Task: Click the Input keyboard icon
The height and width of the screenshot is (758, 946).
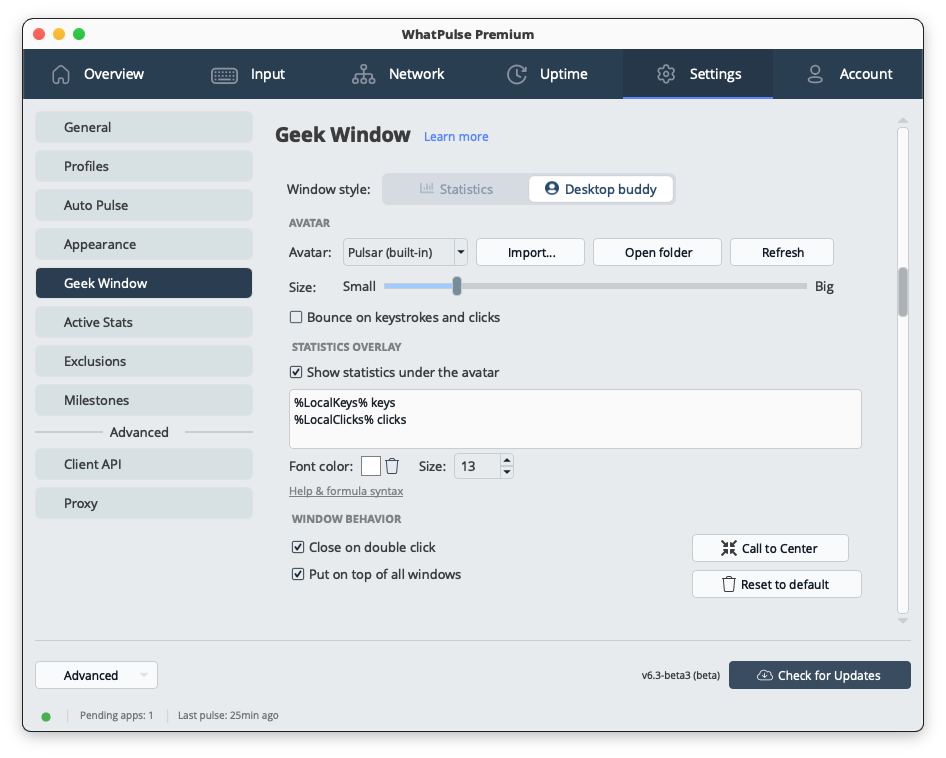Action: click(224, 75)
